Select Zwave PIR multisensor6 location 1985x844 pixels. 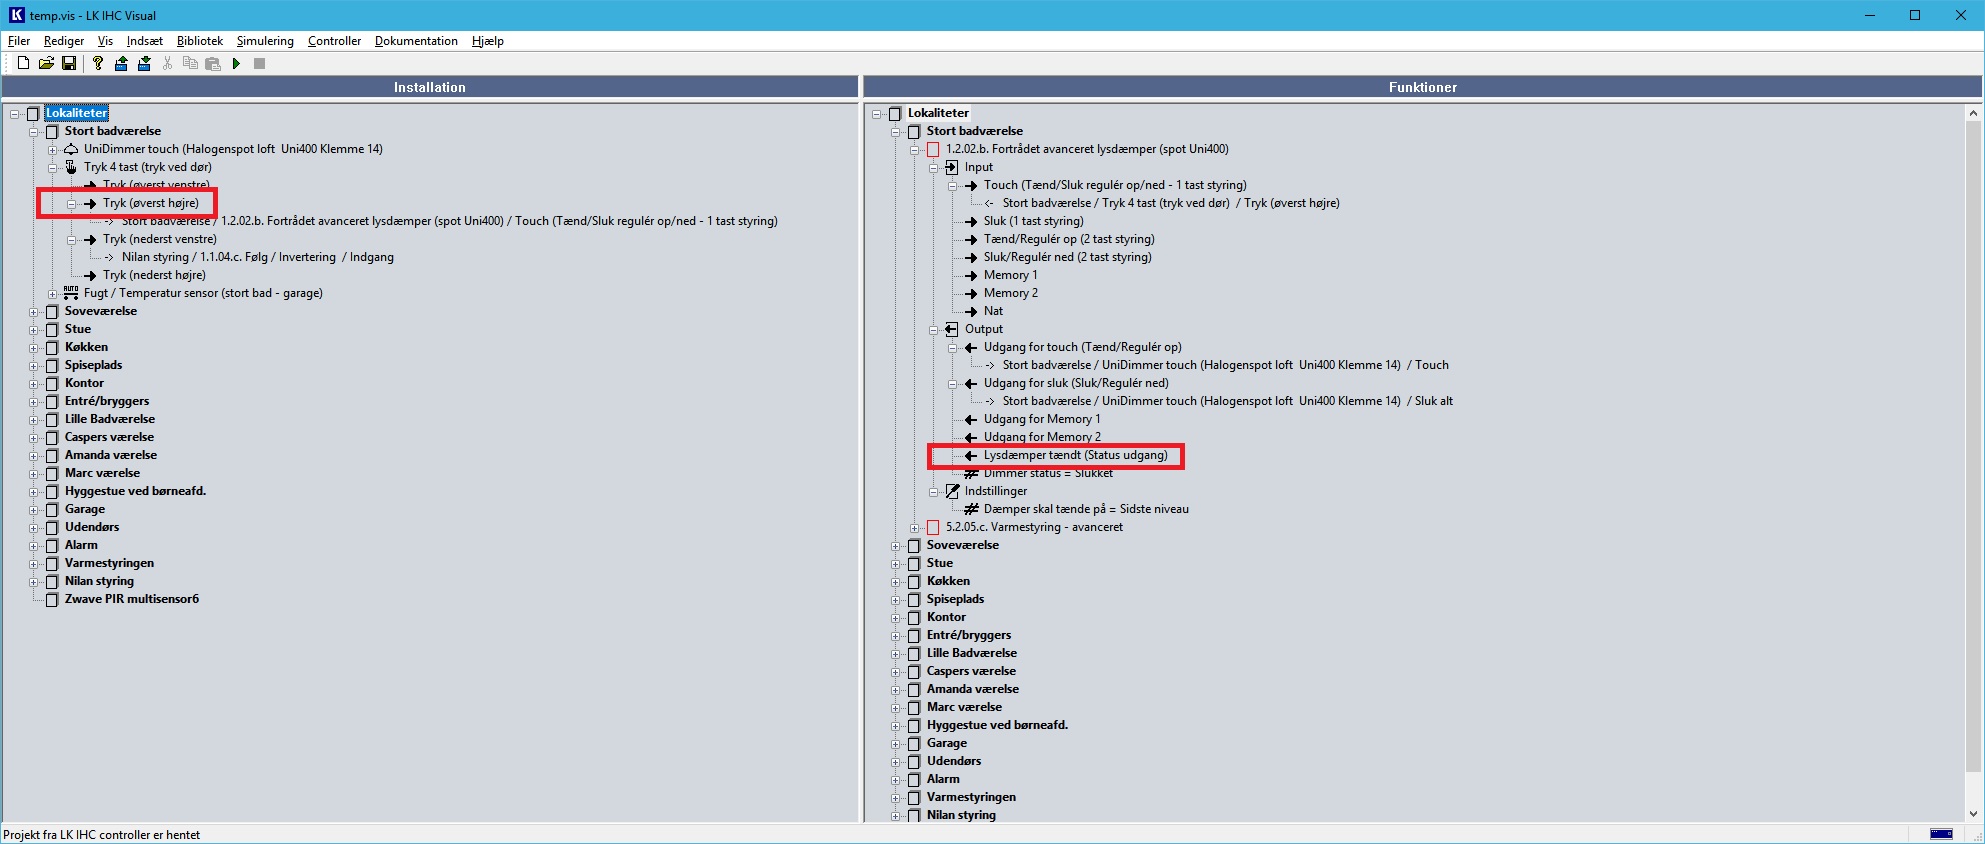131,599
